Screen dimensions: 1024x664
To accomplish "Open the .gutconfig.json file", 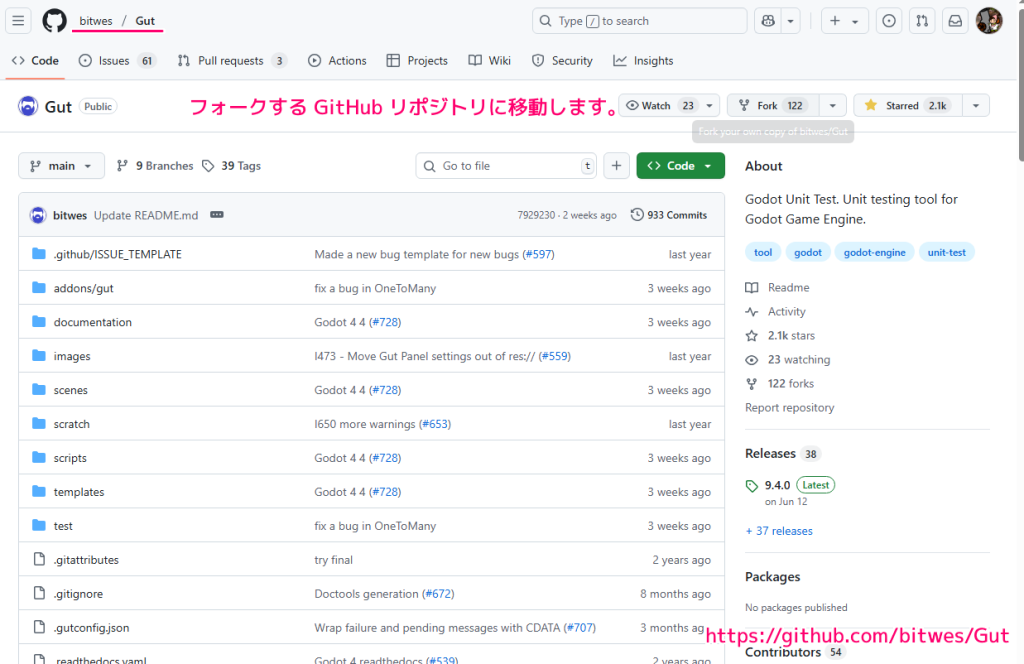I will (91, 627).
